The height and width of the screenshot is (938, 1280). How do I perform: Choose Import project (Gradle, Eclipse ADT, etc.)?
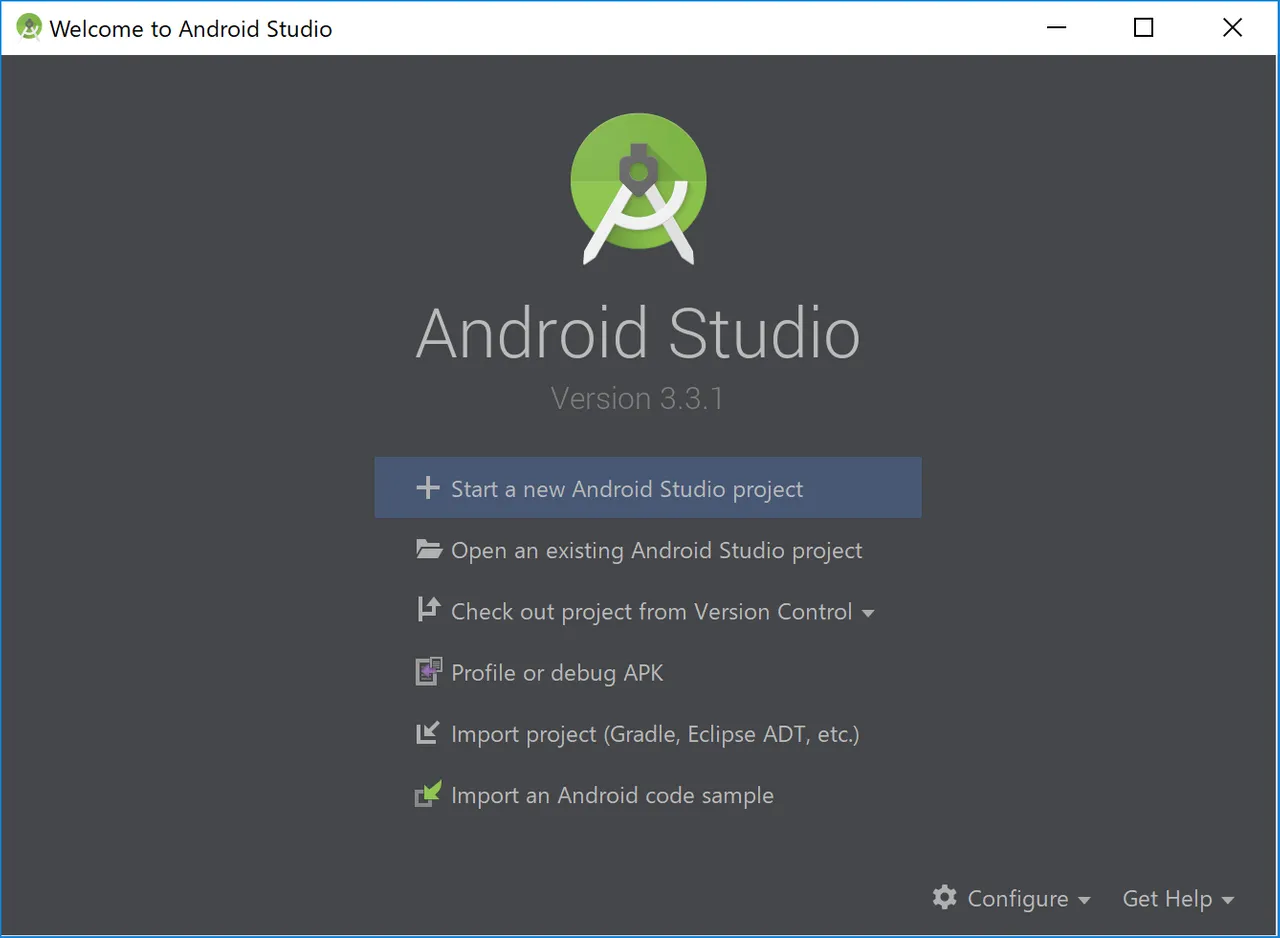pos(648,733)
